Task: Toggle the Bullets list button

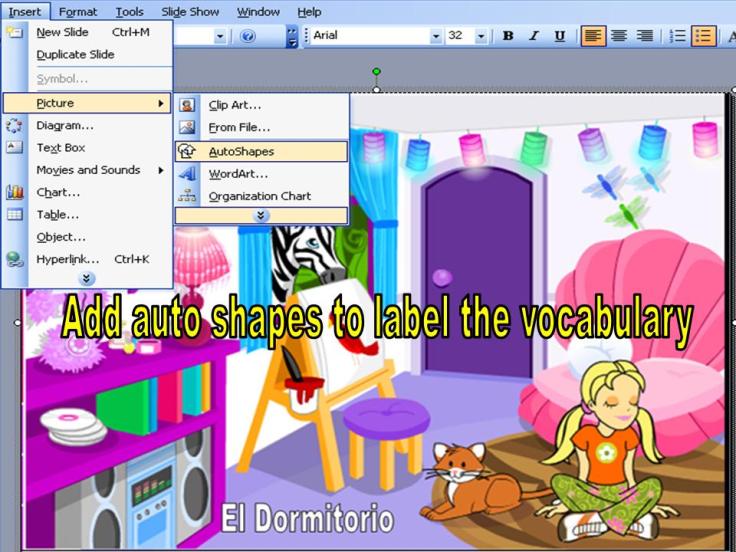Action: (703, 36)
